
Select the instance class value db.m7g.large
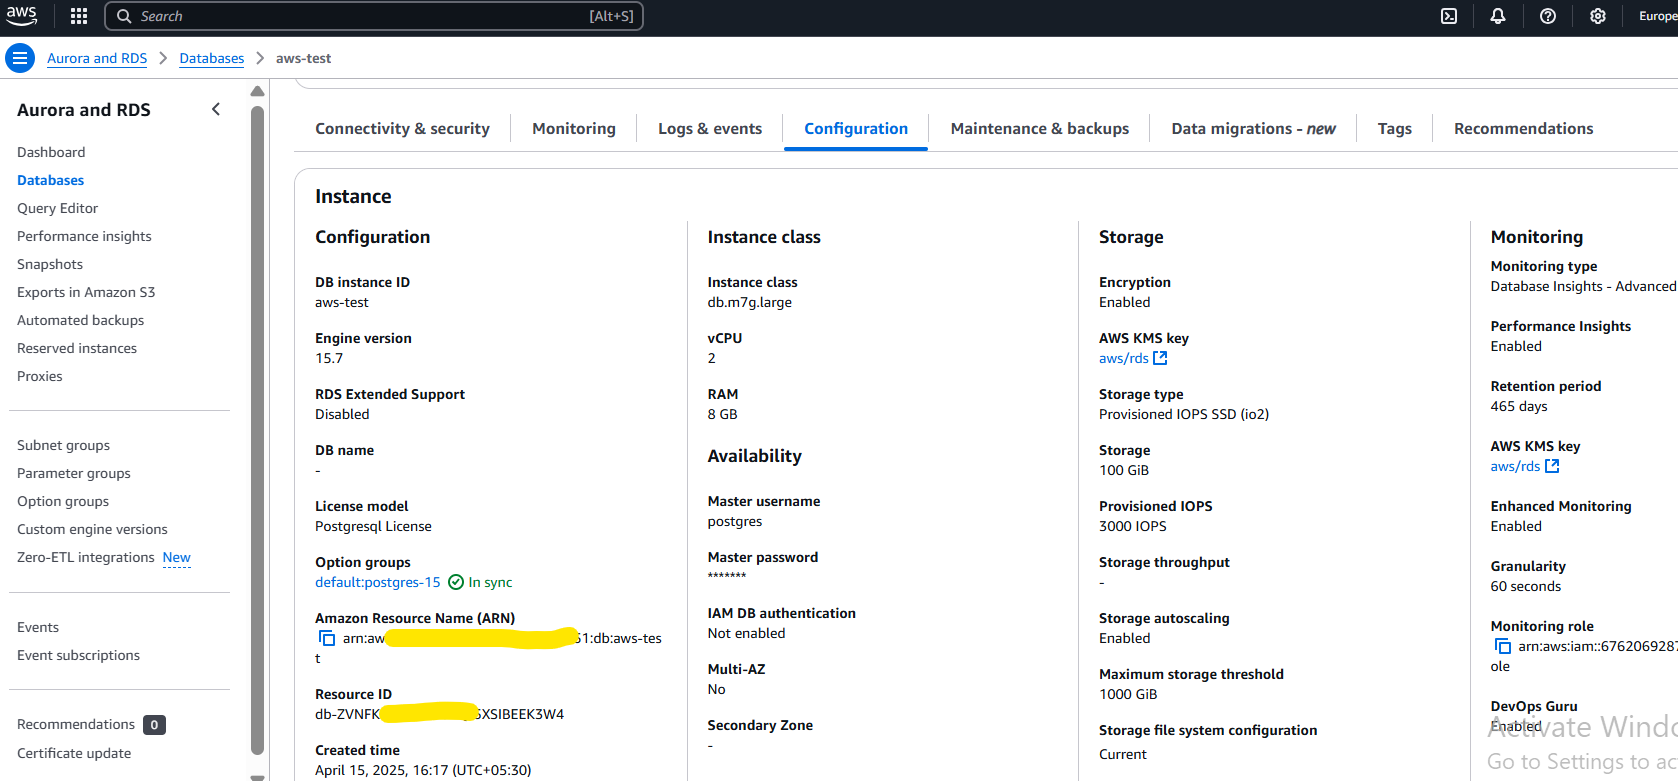(750, 302)
